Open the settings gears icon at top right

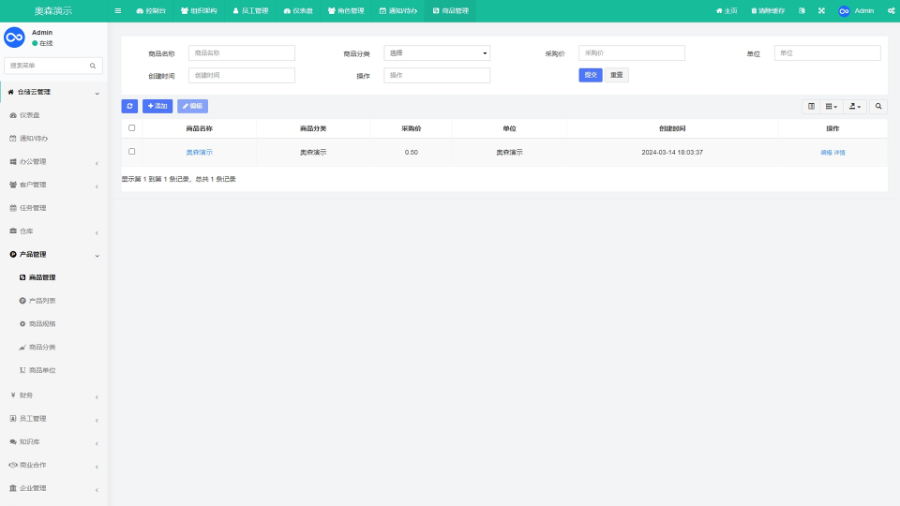pyautogui.click(x=890, y=11)
